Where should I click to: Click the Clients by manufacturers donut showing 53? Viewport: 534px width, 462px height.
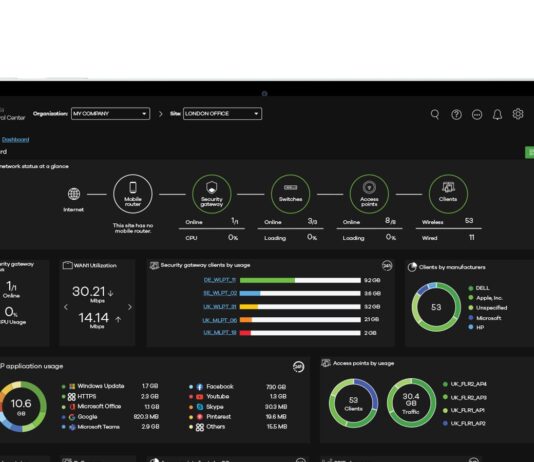[x=436, y=307]
